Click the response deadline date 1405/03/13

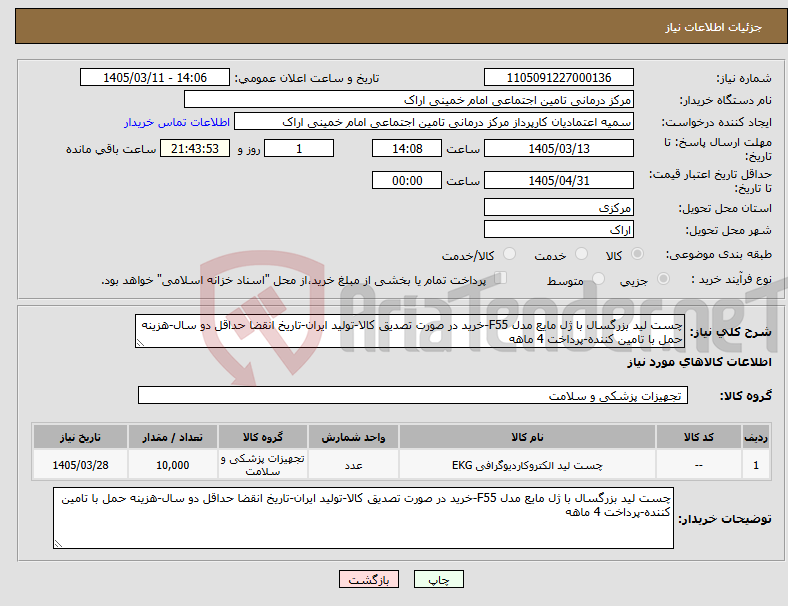pos(558,148)
